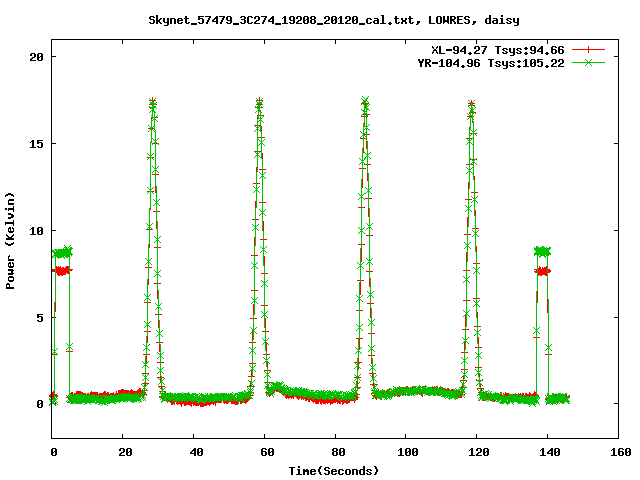
Task: Click the top of the first peak near 30 seconds
Action: pyautogui.click(x=153, y=103)
